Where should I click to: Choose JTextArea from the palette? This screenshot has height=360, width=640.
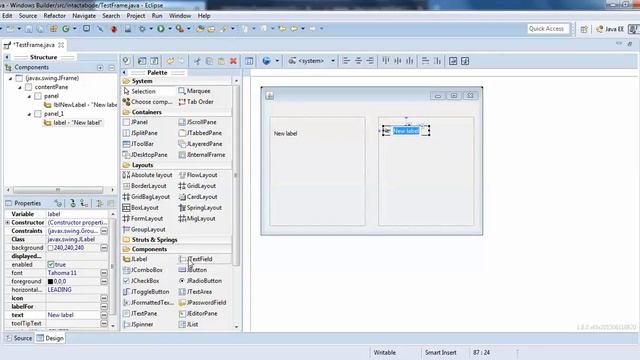(x=196, y=292)
